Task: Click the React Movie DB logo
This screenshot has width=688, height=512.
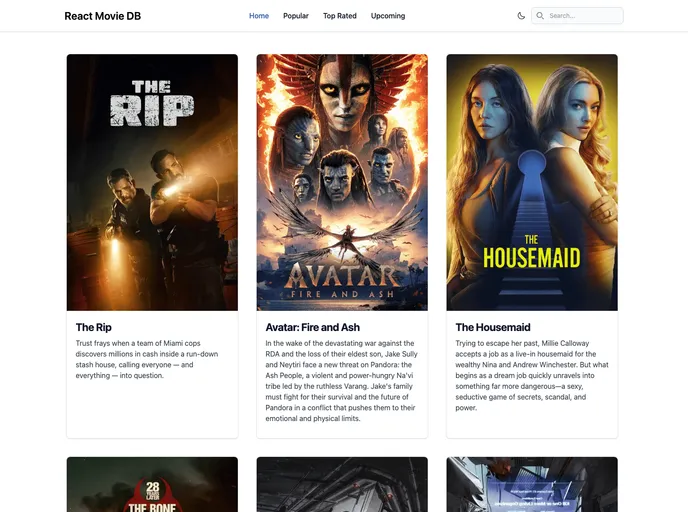Action: click(x=103, y=16)
